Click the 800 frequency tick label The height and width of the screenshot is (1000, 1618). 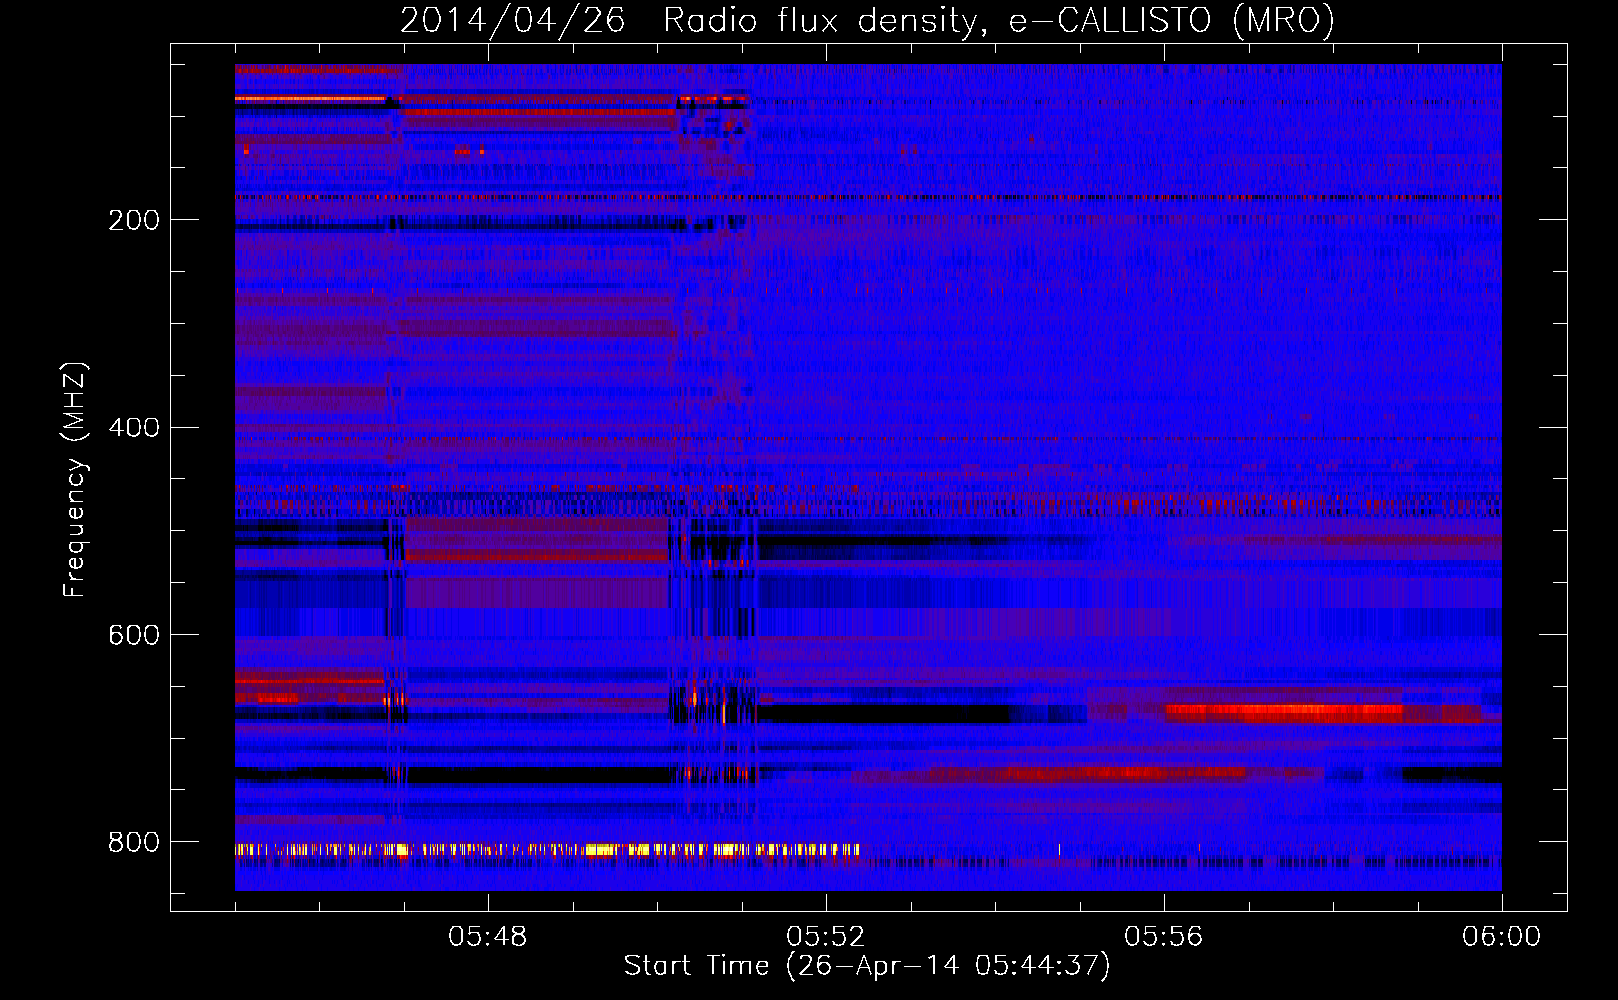pos(134,843)
